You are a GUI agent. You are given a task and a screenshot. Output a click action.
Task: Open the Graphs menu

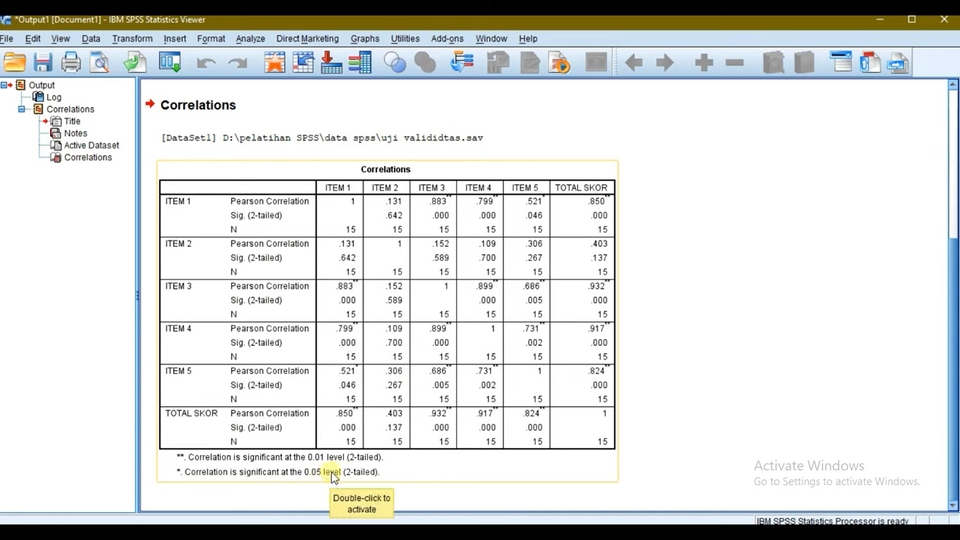365,39
